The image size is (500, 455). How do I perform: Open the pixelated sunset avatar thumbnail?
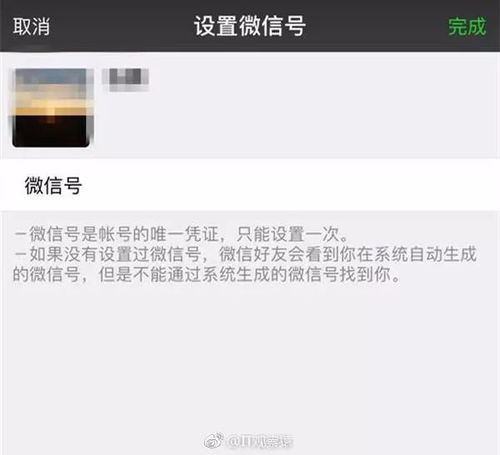point(53,107)
